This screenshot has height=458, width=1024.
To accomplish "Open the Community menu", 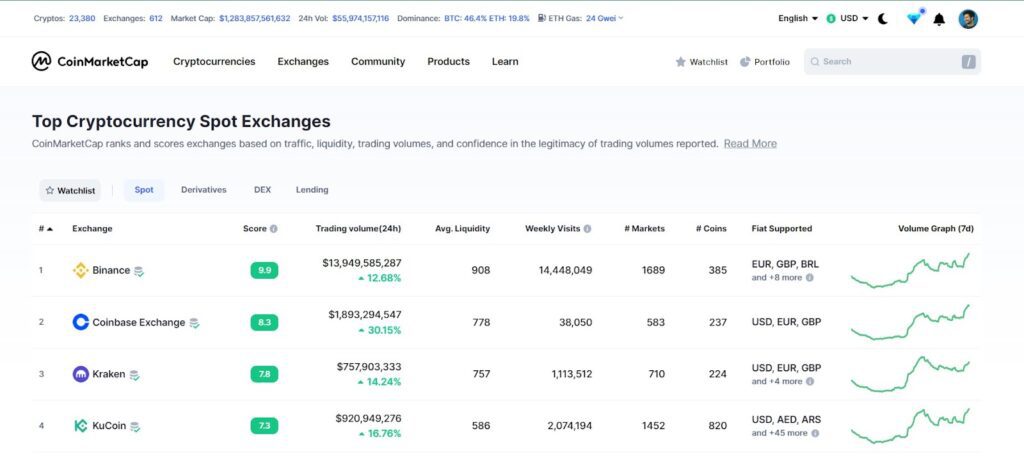I will [378, 61].
